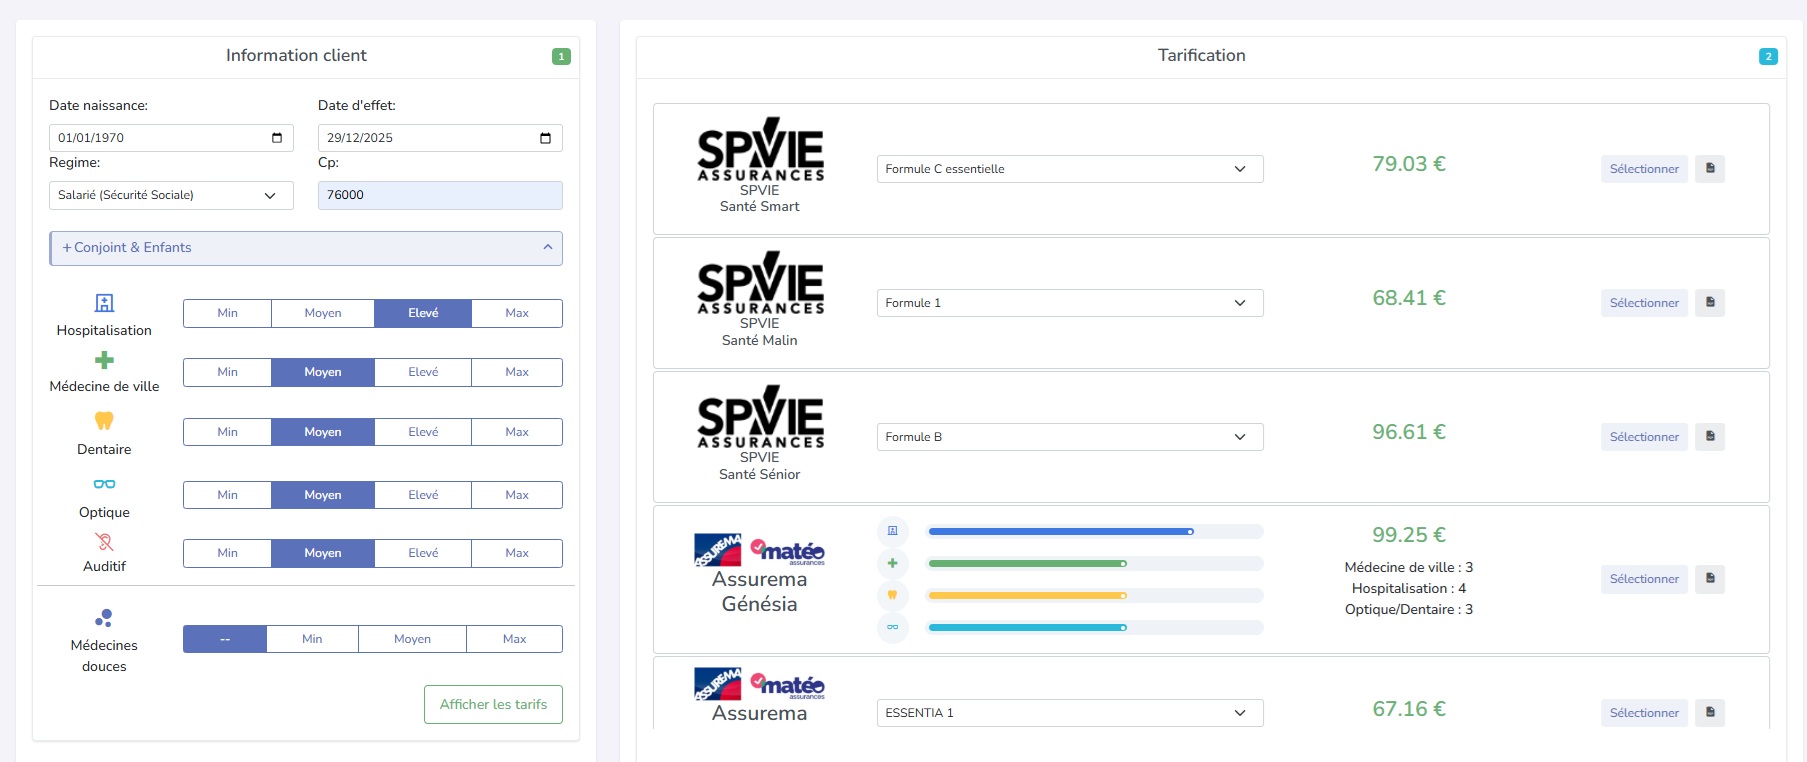
Task: Click the Cp postal code field
Action: 440,195
